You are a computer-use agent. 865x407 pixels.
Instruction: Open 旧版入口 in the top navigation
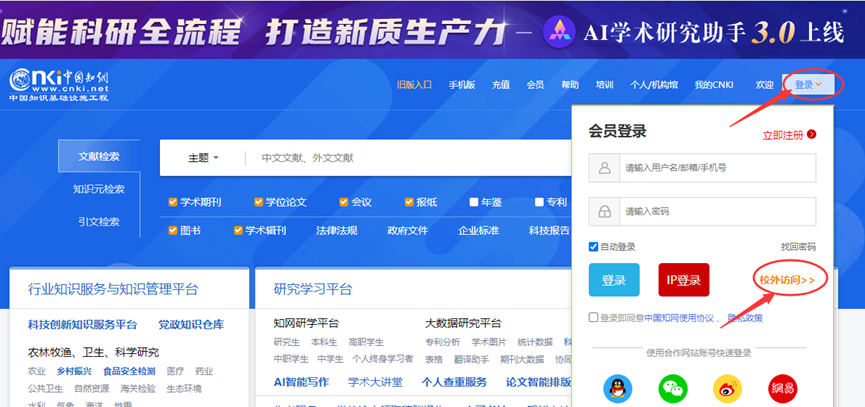coord(414,85)
